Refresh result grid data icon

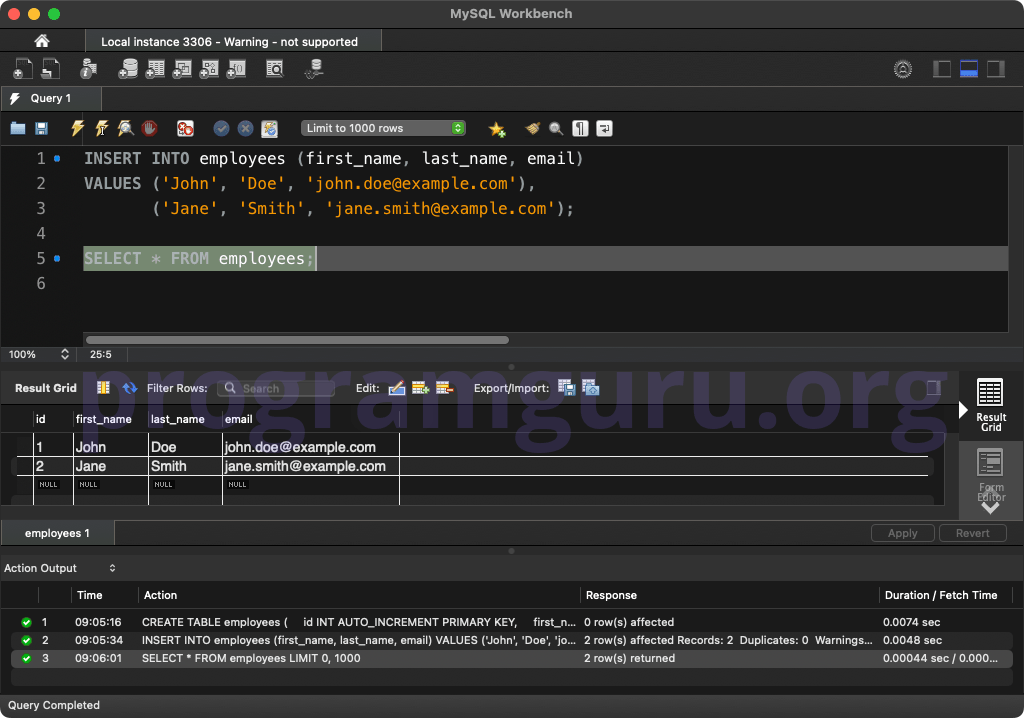130,387
